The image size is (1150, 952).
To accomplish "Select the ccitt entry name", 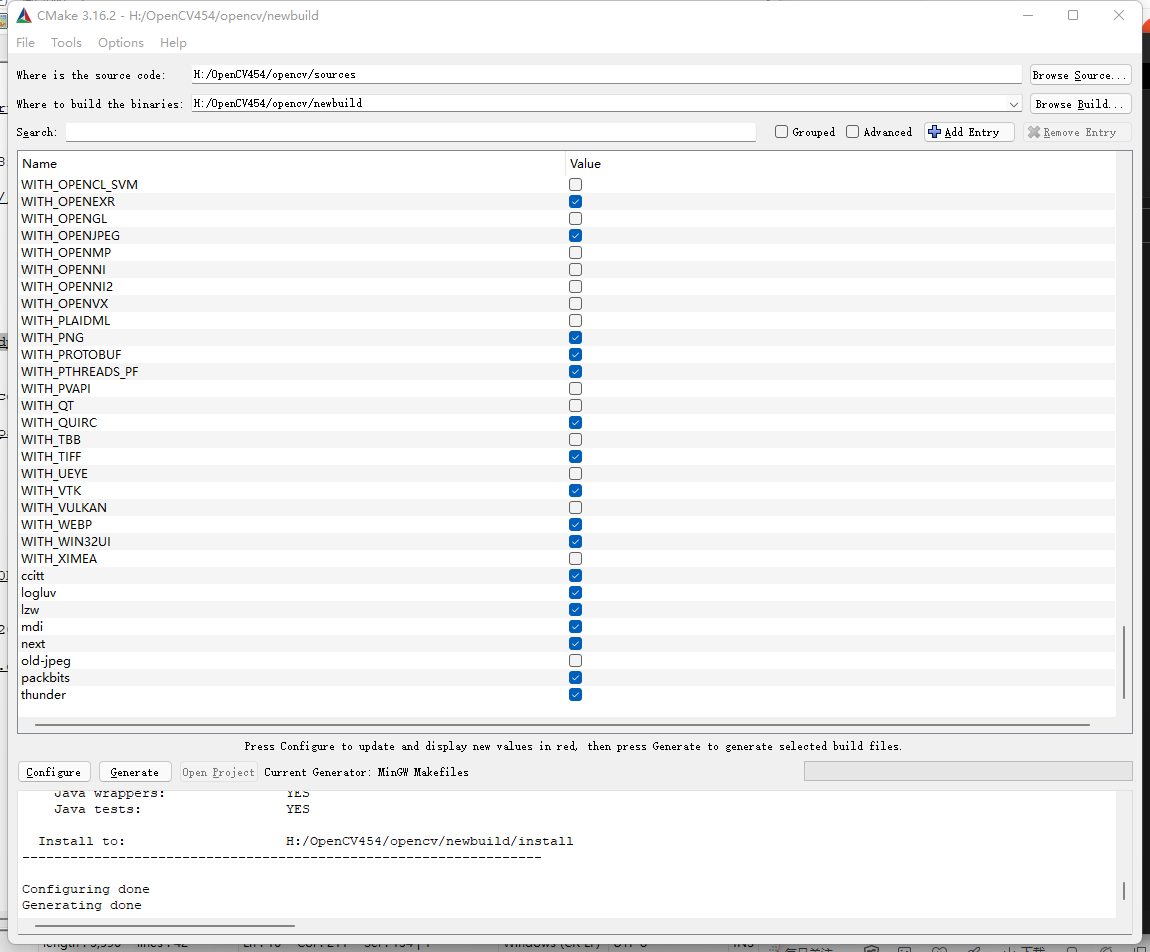I will point(32,576).
